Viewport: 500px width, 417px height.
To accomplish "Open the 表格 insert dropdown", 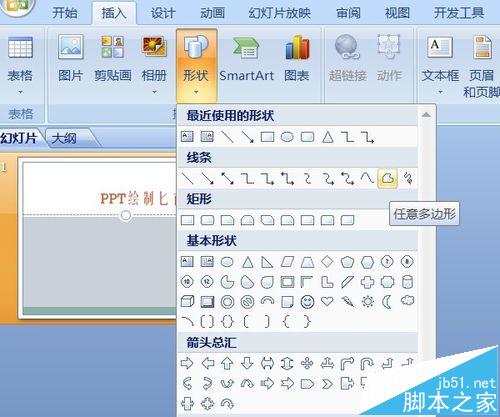I will tap(20, 65).
